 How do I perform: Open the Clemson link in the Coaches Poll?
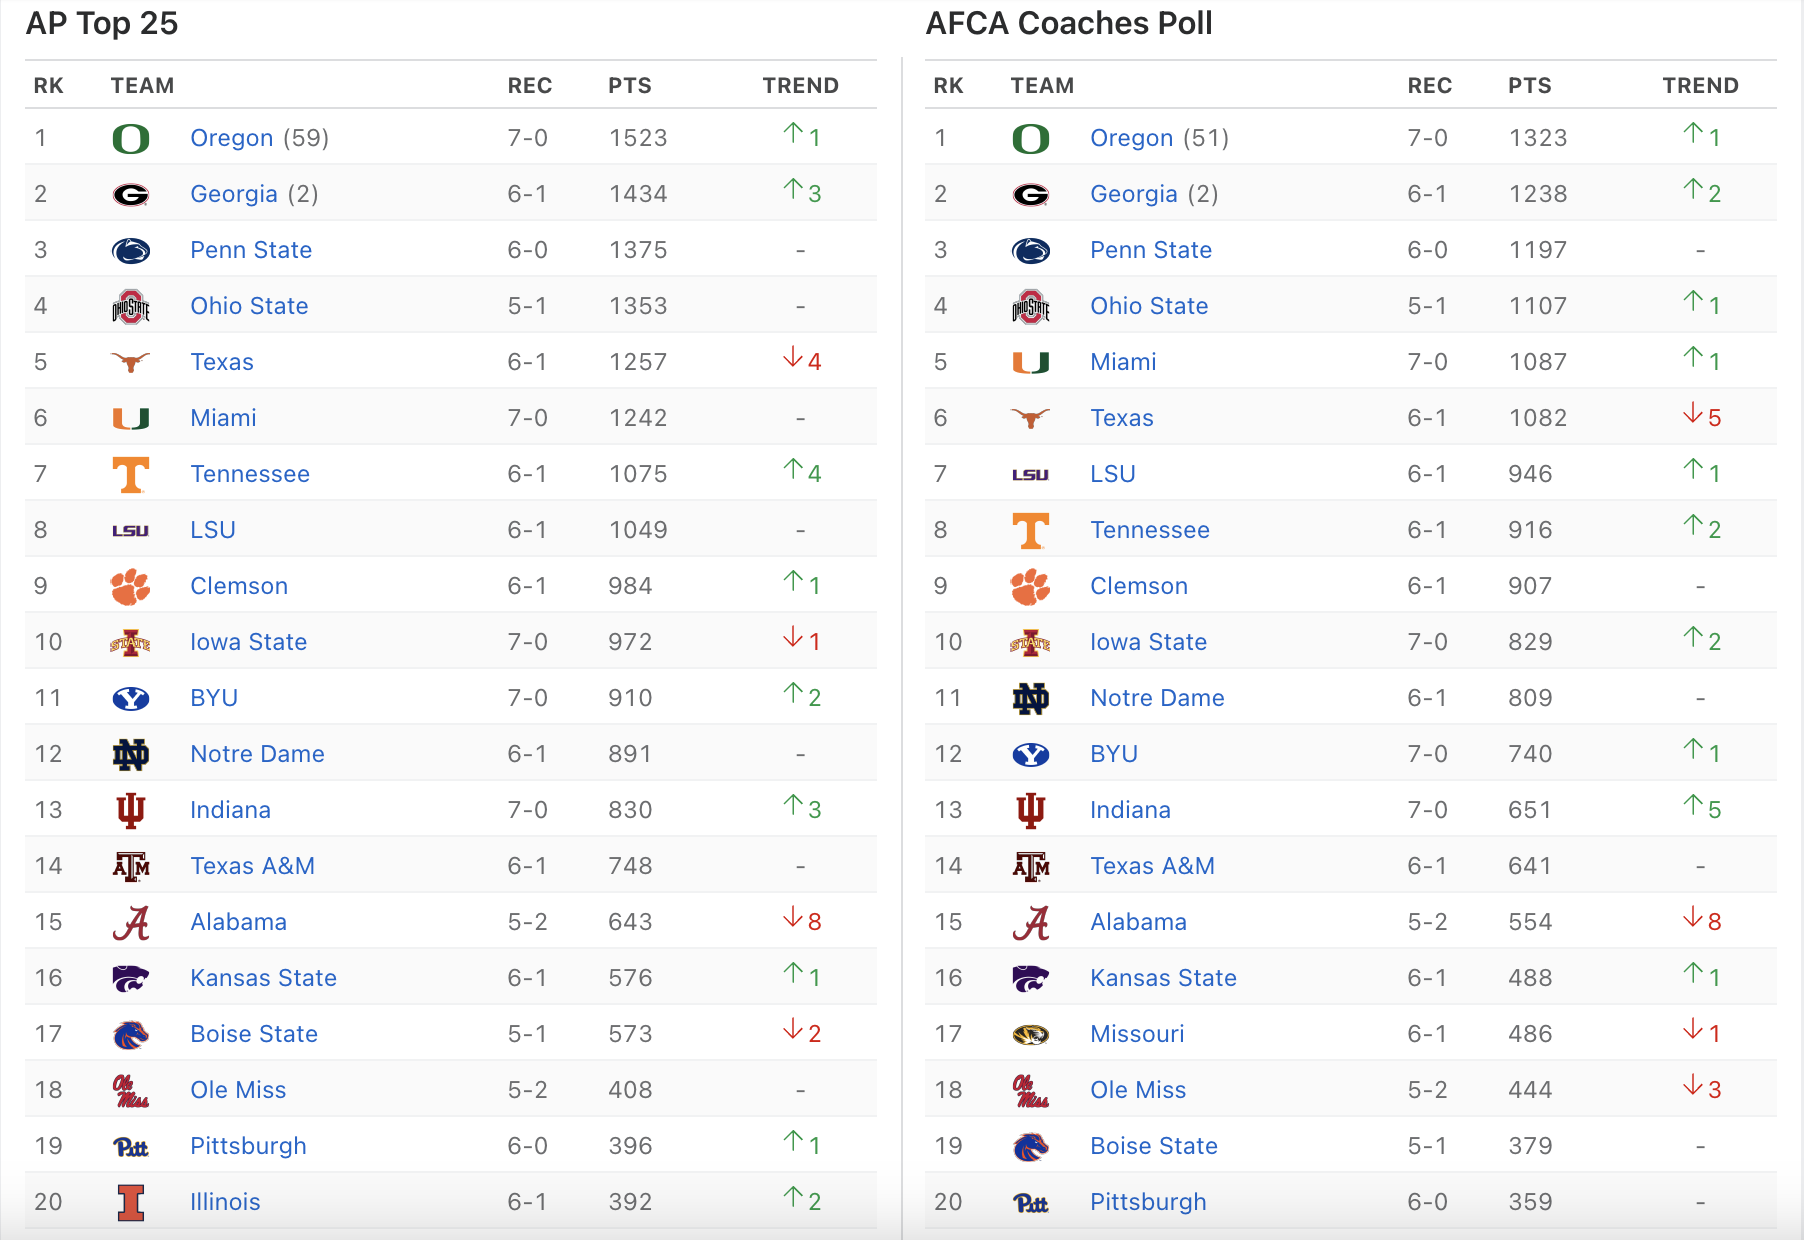point(1139,586)
